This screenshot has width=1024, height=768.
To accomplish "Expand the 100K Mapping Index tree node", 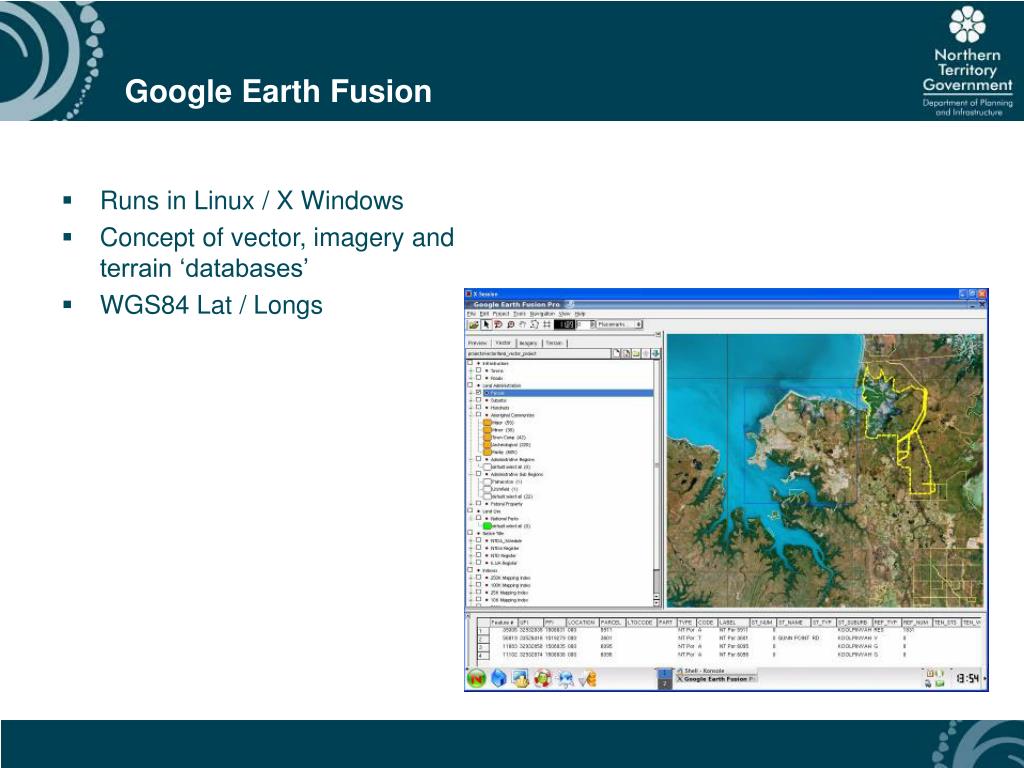I will (x=471, y=585).
